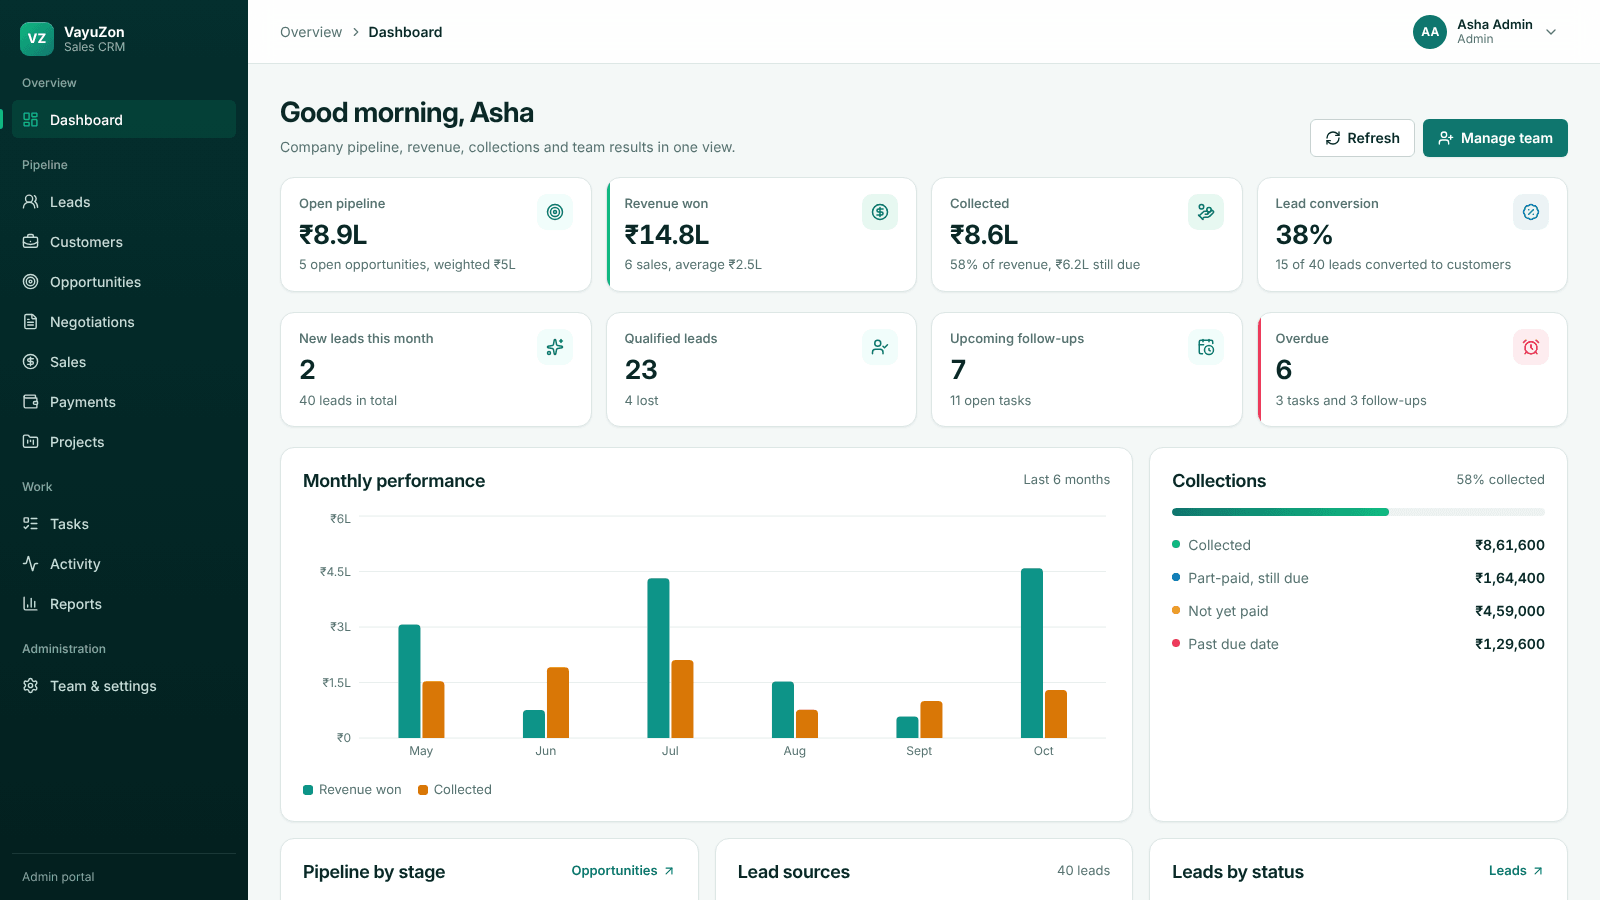Image resolution: width=1600 pixels, height=900 pixels.
Task: Click the Admin portal footer text
Action: point(58,877)
